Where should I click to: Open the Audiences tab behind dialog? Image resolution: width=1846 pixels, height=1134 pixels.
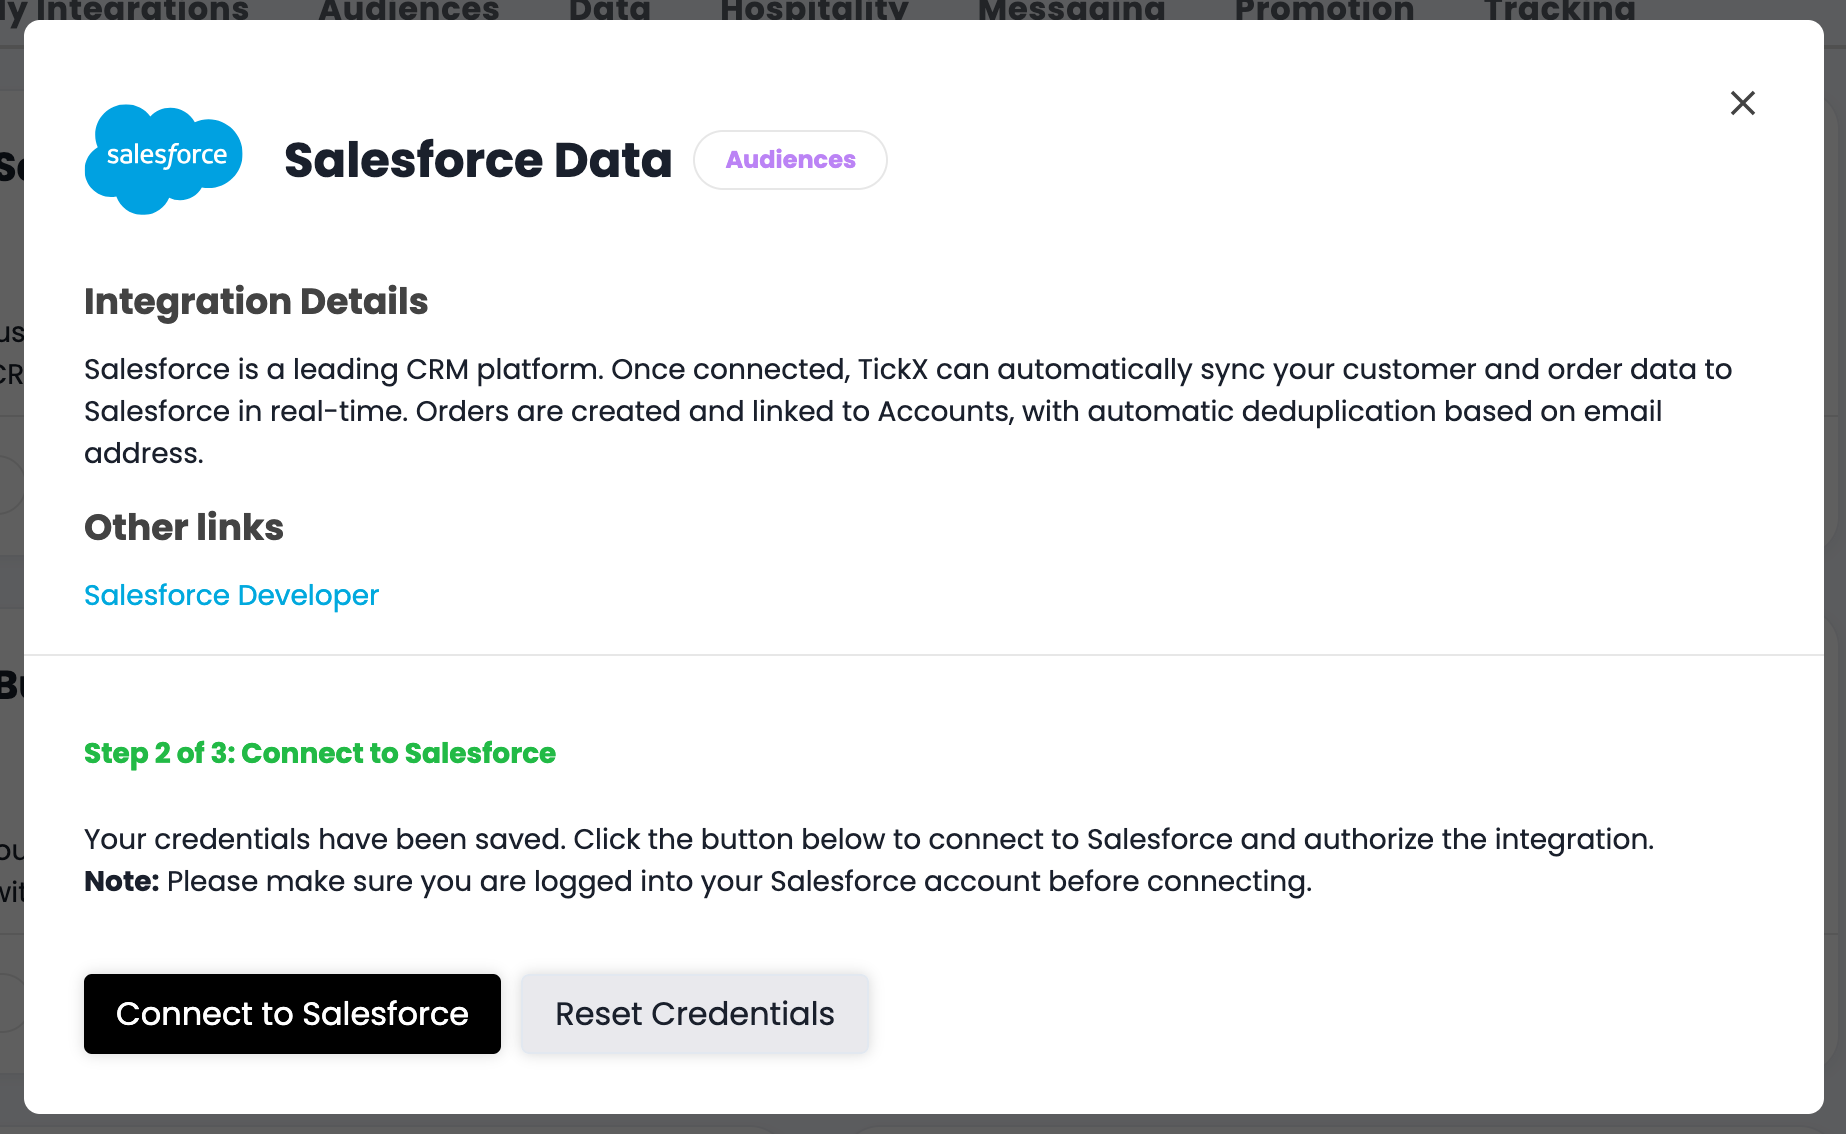click(408, 10)
